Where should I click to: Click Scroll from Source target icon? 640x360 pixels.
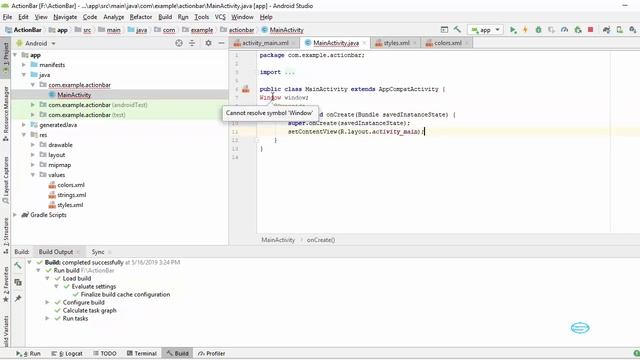tap(179, 43)
